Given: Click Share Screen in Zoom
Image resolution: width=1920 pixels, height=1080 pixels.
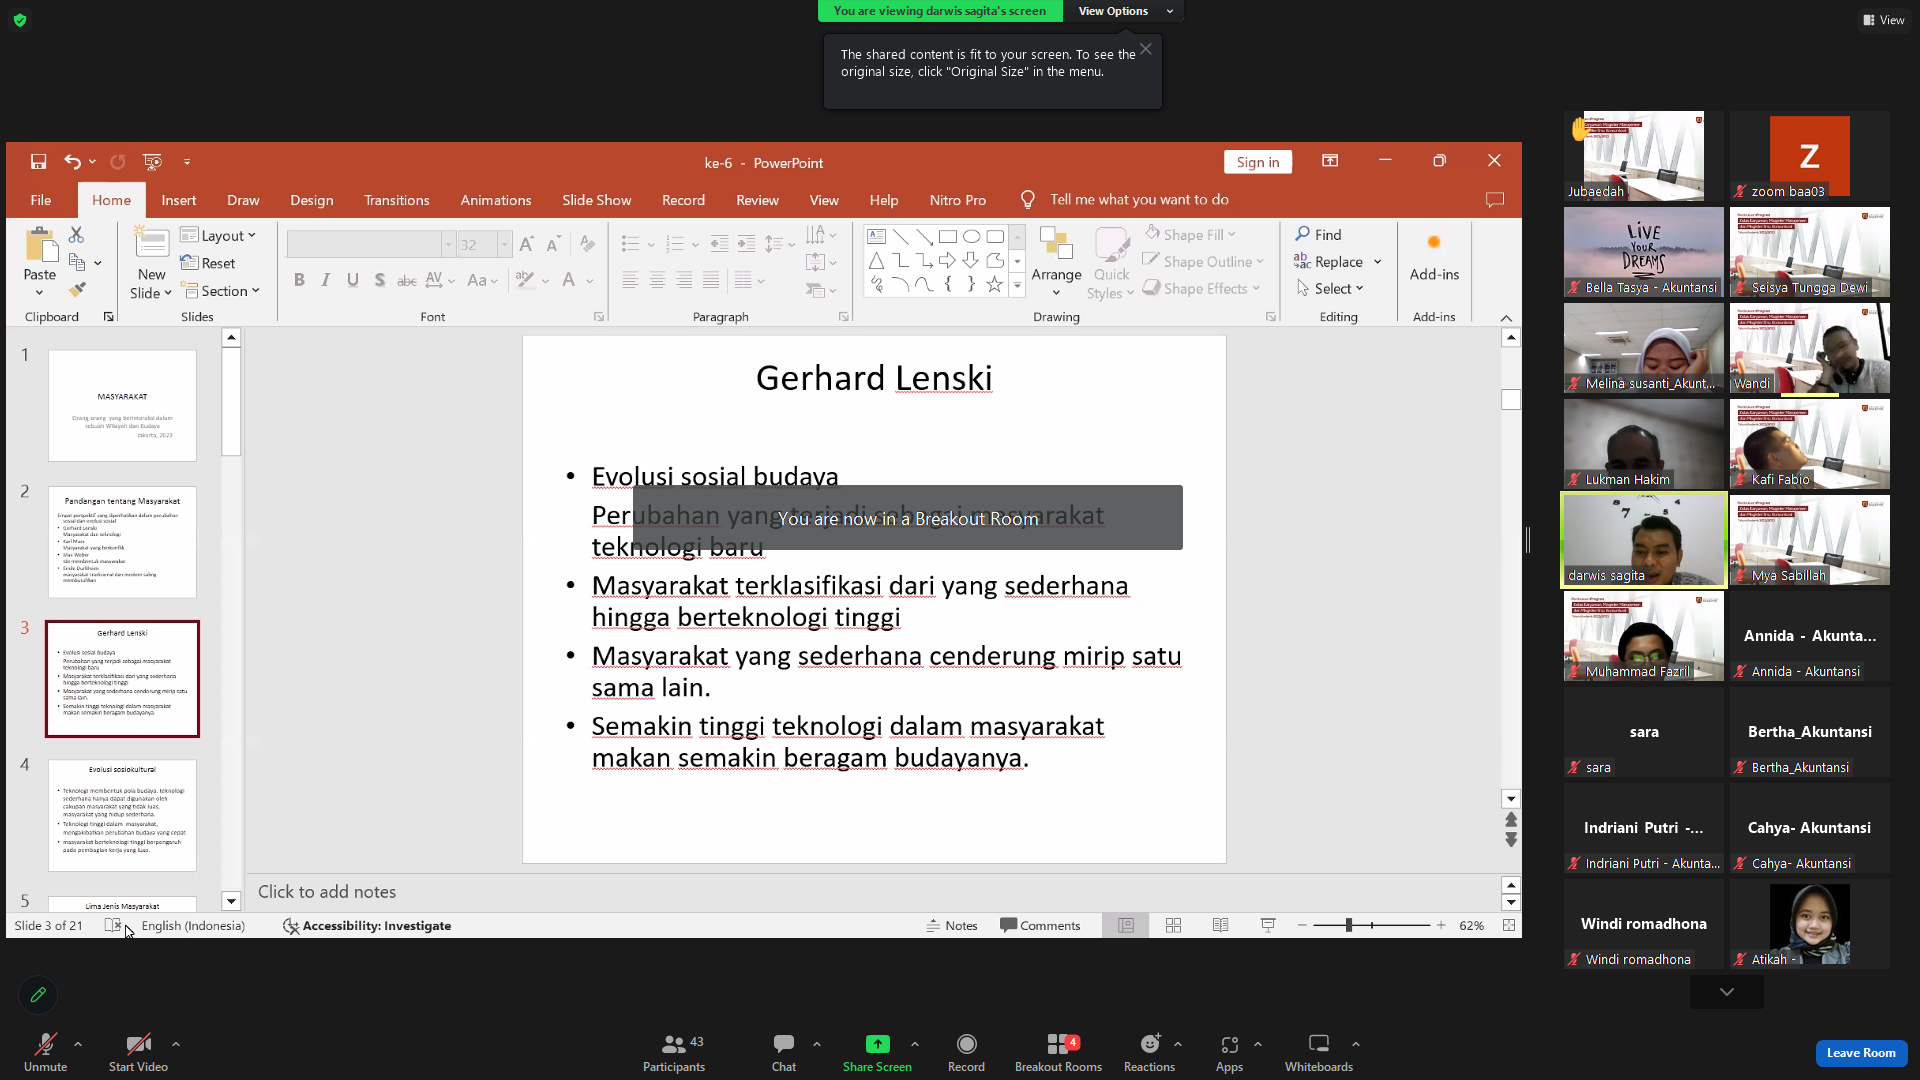Looking at the screenshot, I should pos(877,1053).
